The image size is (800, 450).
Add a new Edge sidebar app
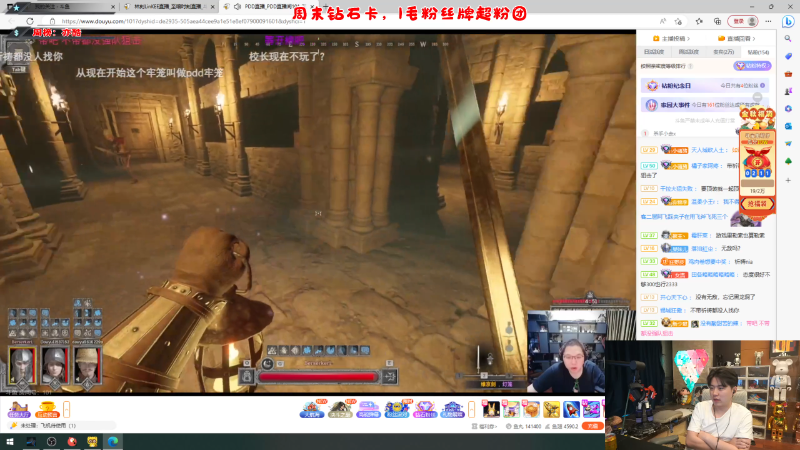(x=788, y=180)
